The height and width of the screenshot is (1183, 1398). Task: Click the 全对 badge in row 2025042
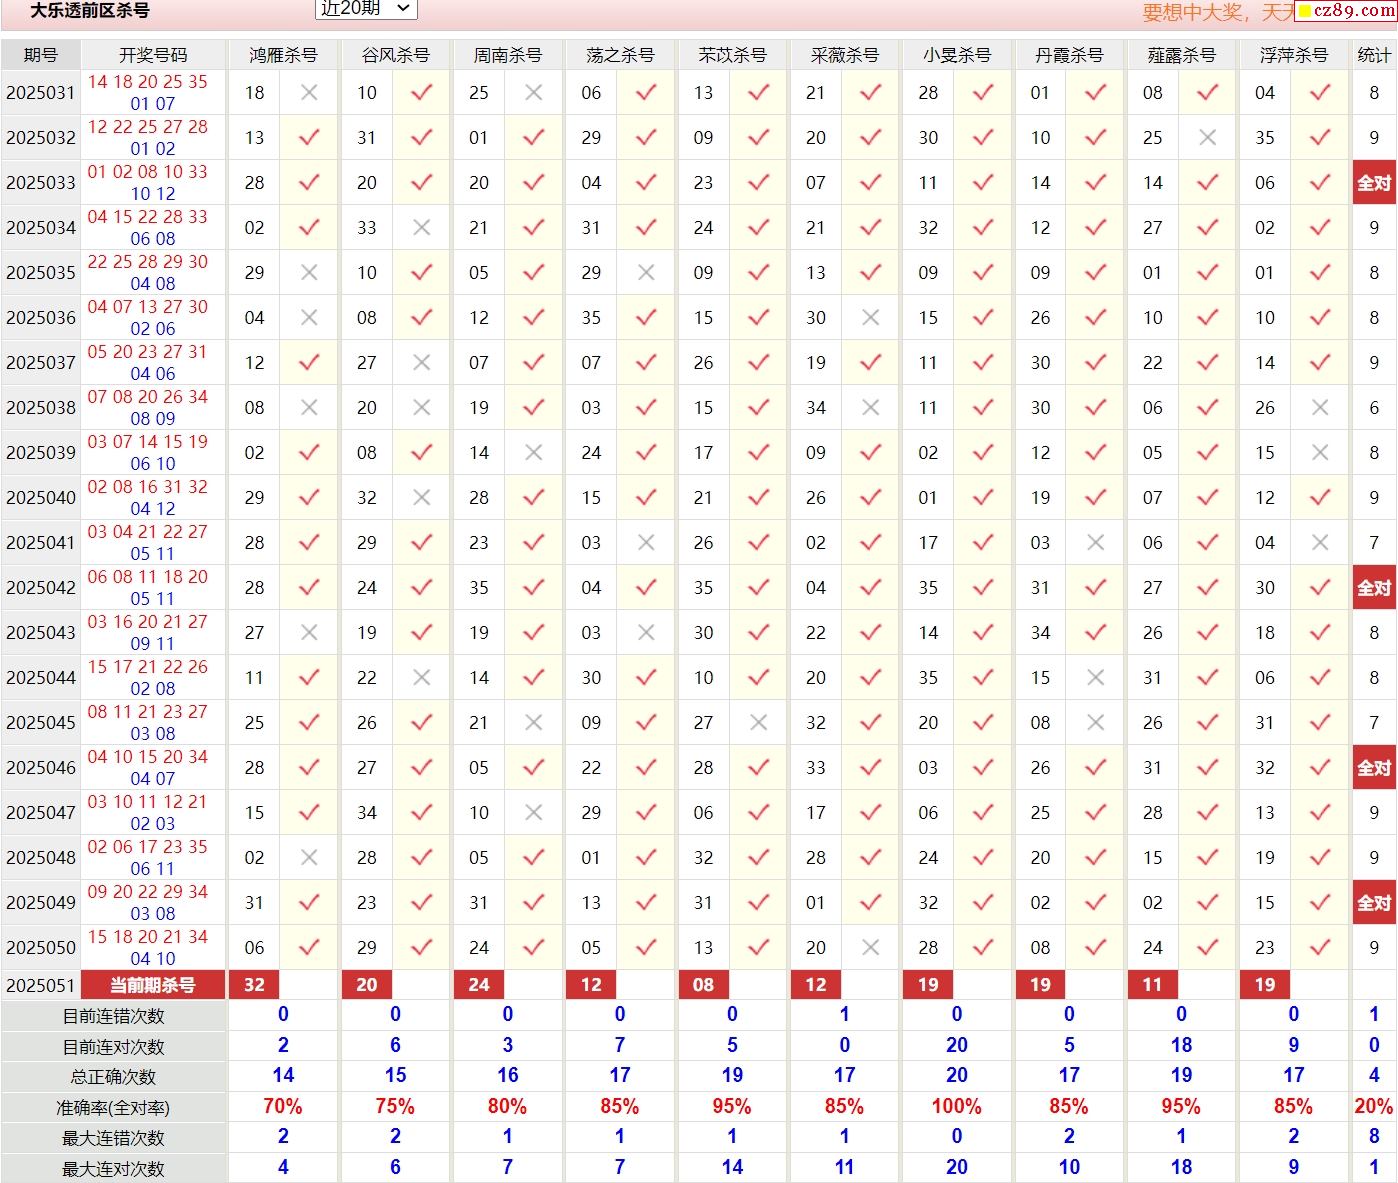coord(1374,588)
